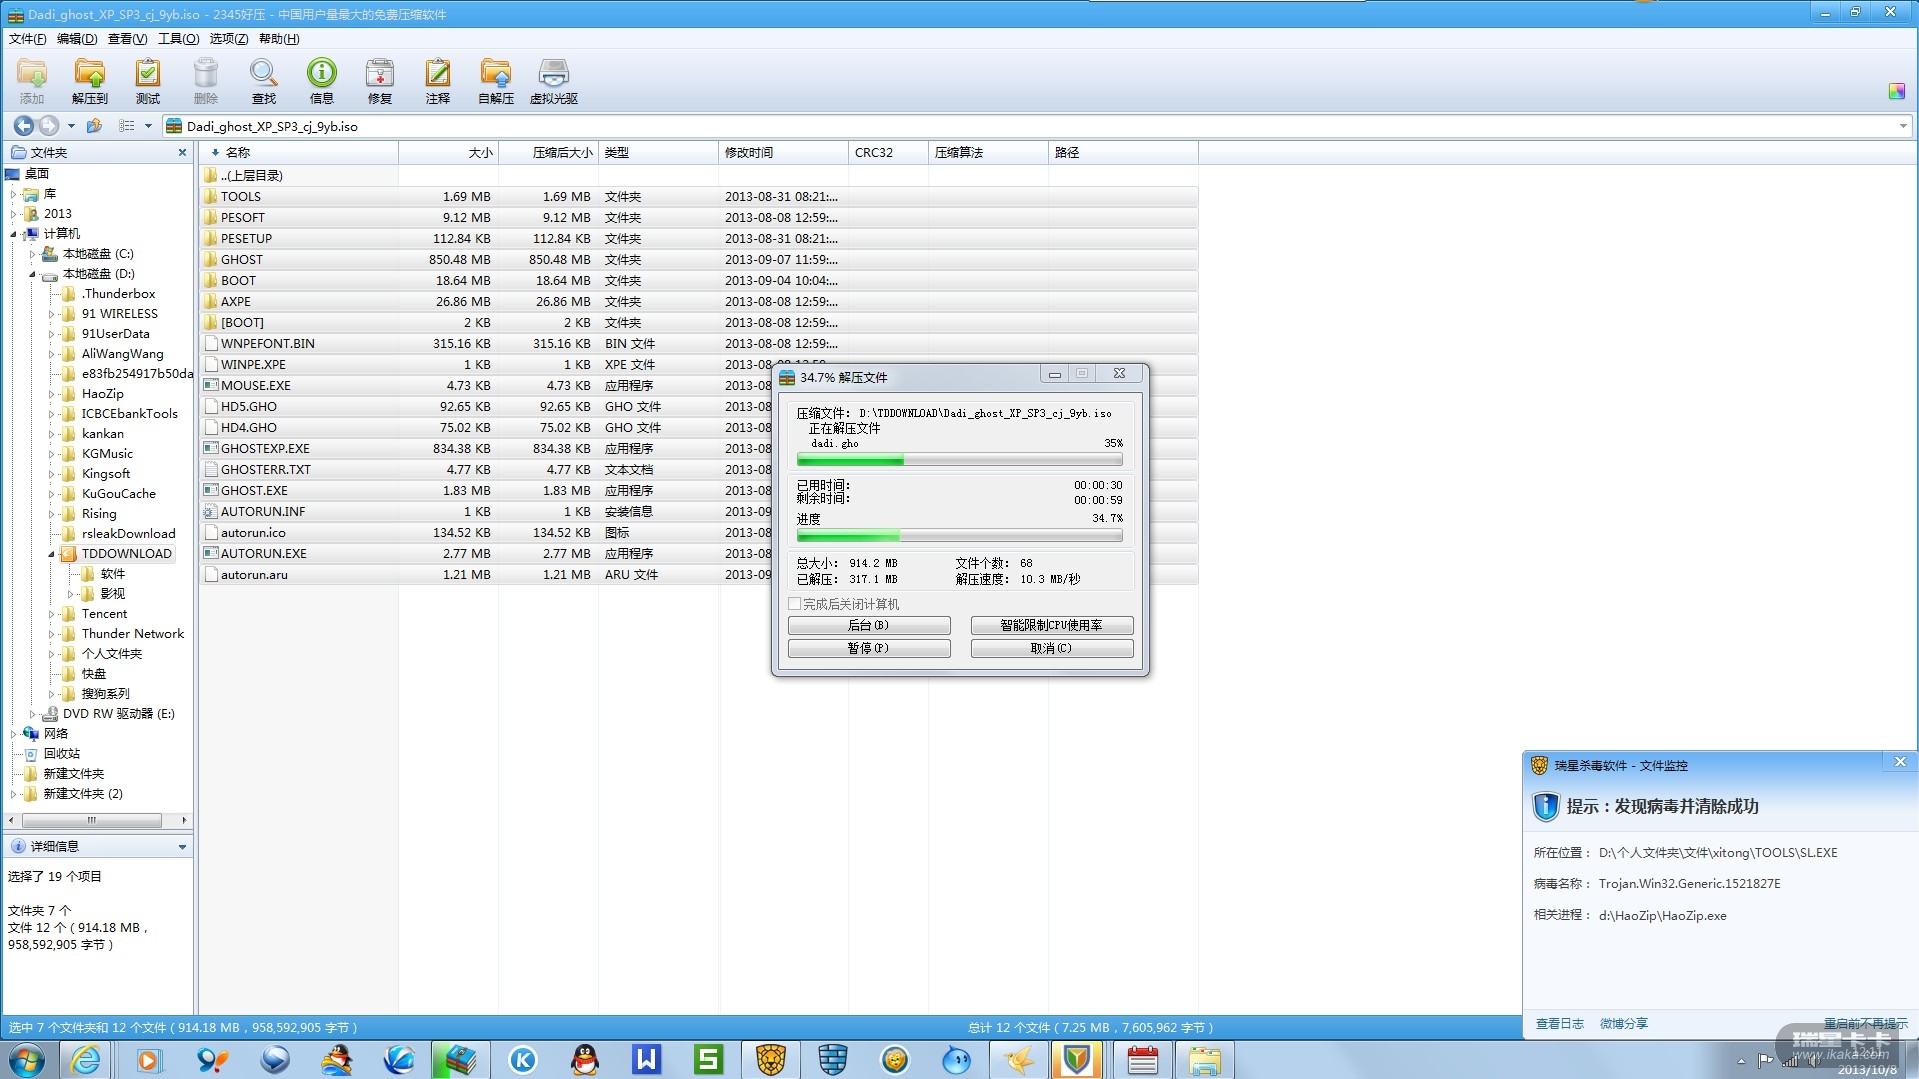Click the 取消(C) cancel button

[x=1051, y=648]
